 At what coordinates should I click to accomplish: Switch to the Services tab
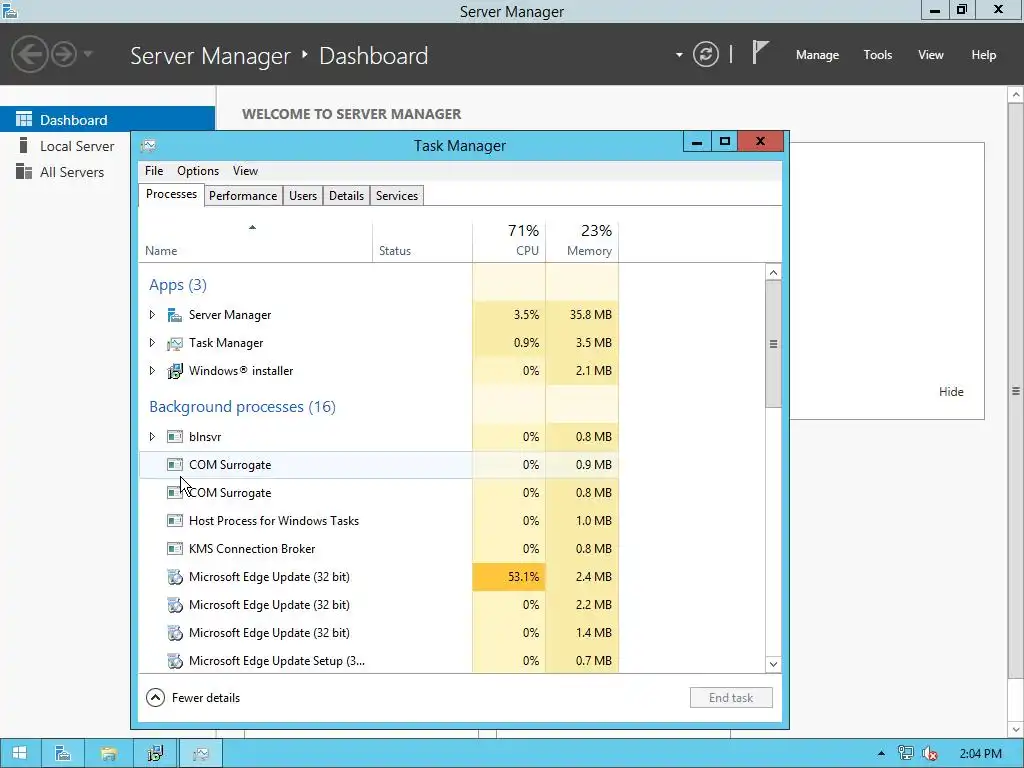[397, 196]
